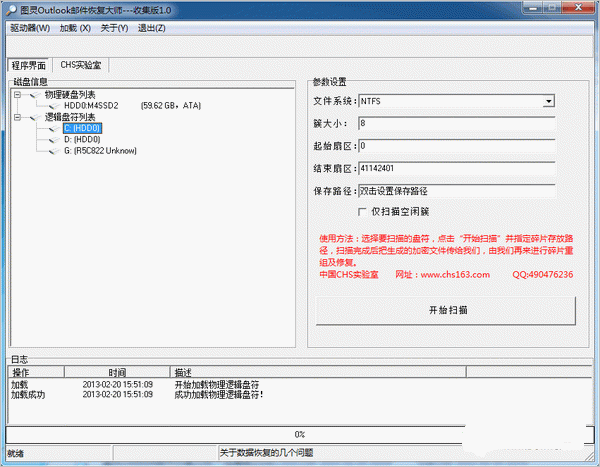
Task: Select the G: (R5C822 Unknow) drive
Action: (100, 151)
